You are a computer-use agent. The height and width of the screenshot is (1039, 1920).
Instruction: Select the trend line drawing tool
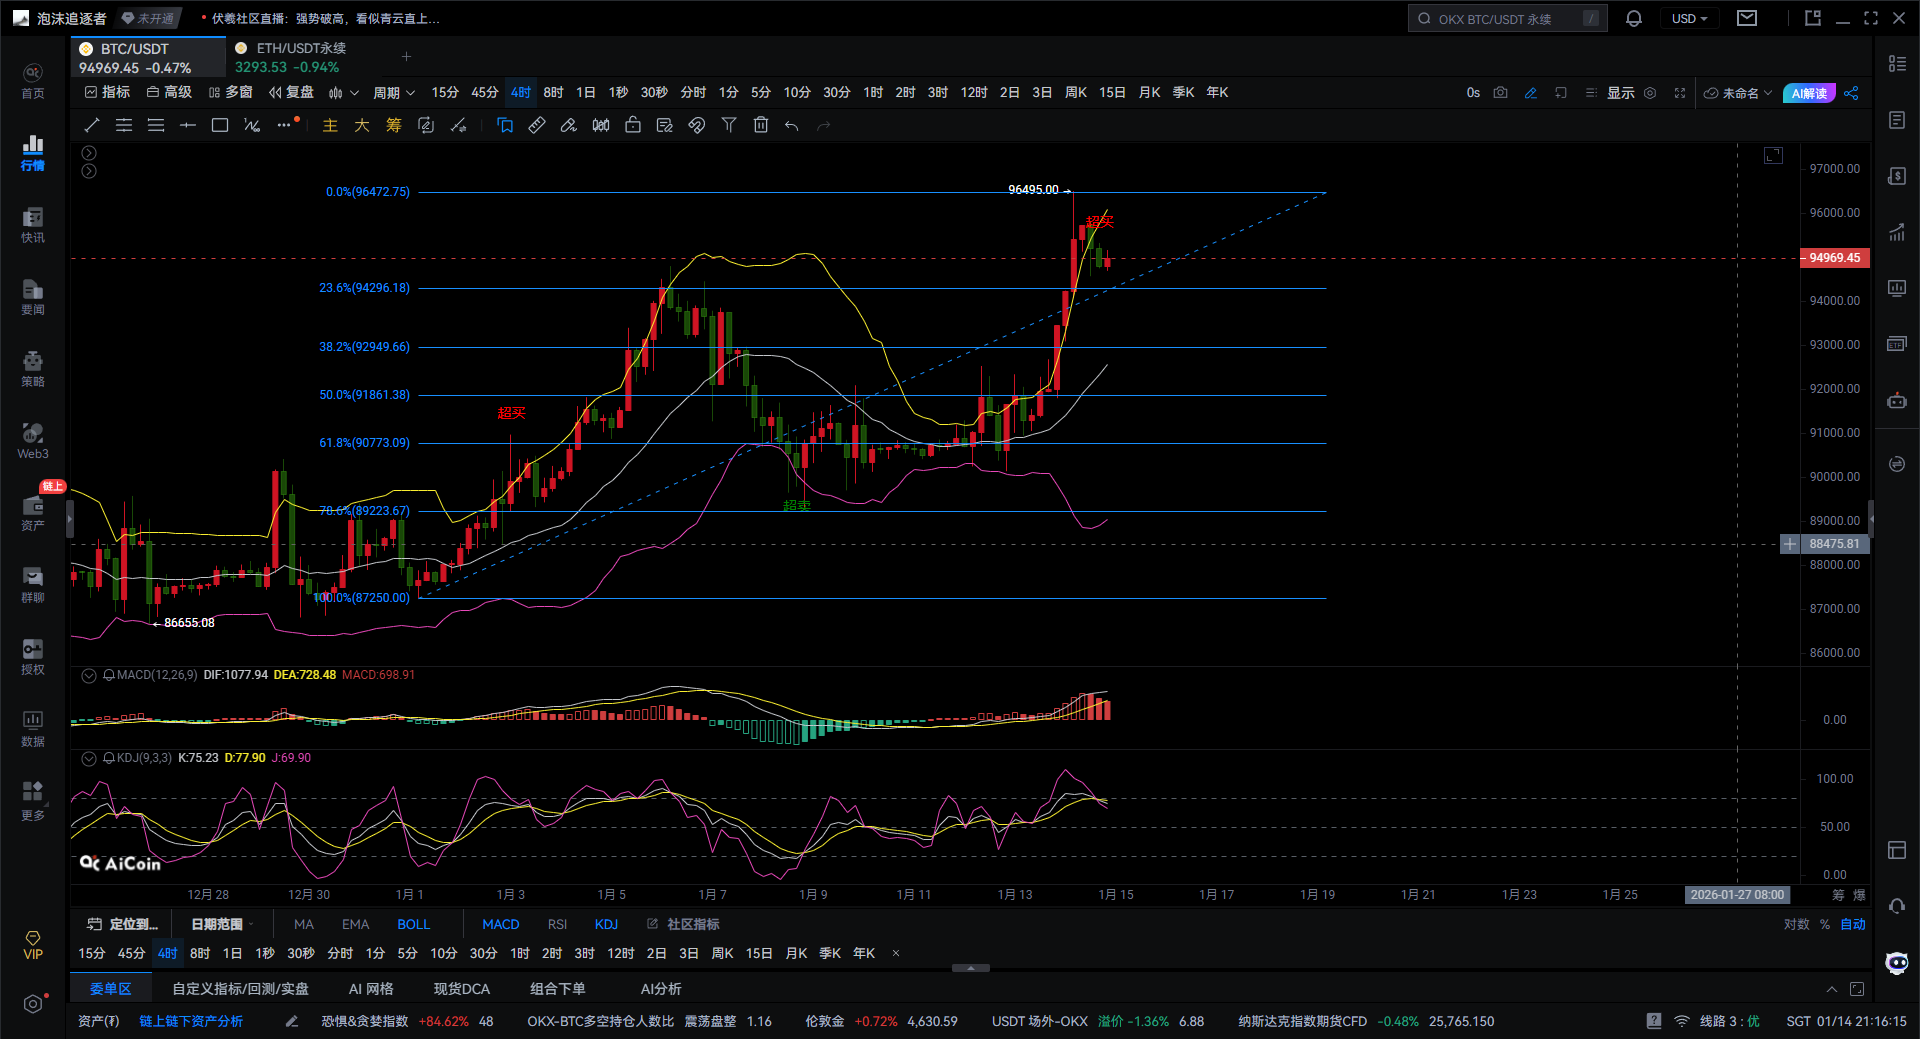[92, 125]
